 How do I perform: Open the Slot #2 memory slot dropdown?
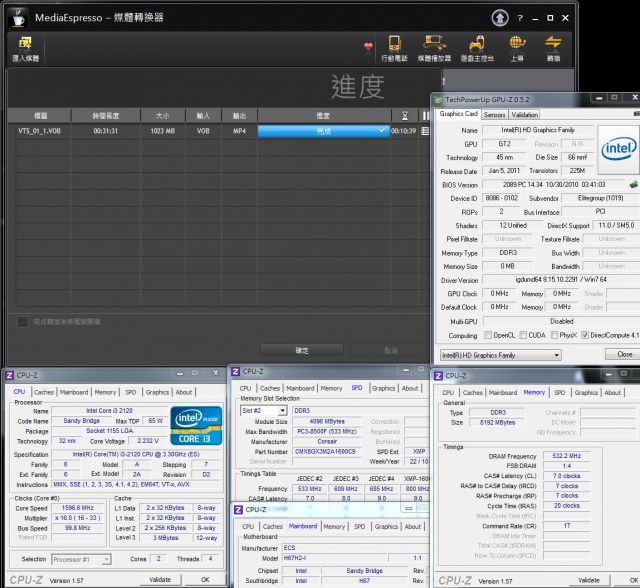(x=264, y=410)
